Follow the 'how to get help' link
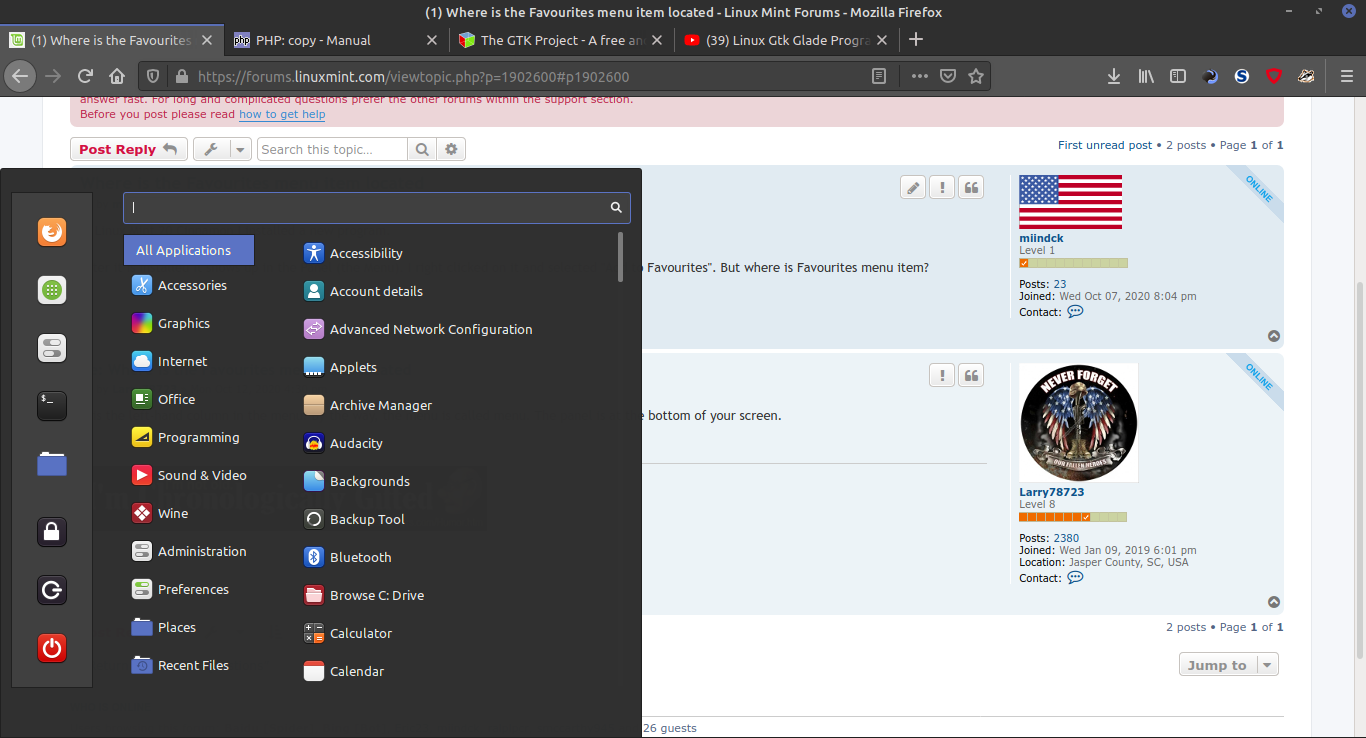The height and width of the screenshot is (738, 1366). point(282,114)
